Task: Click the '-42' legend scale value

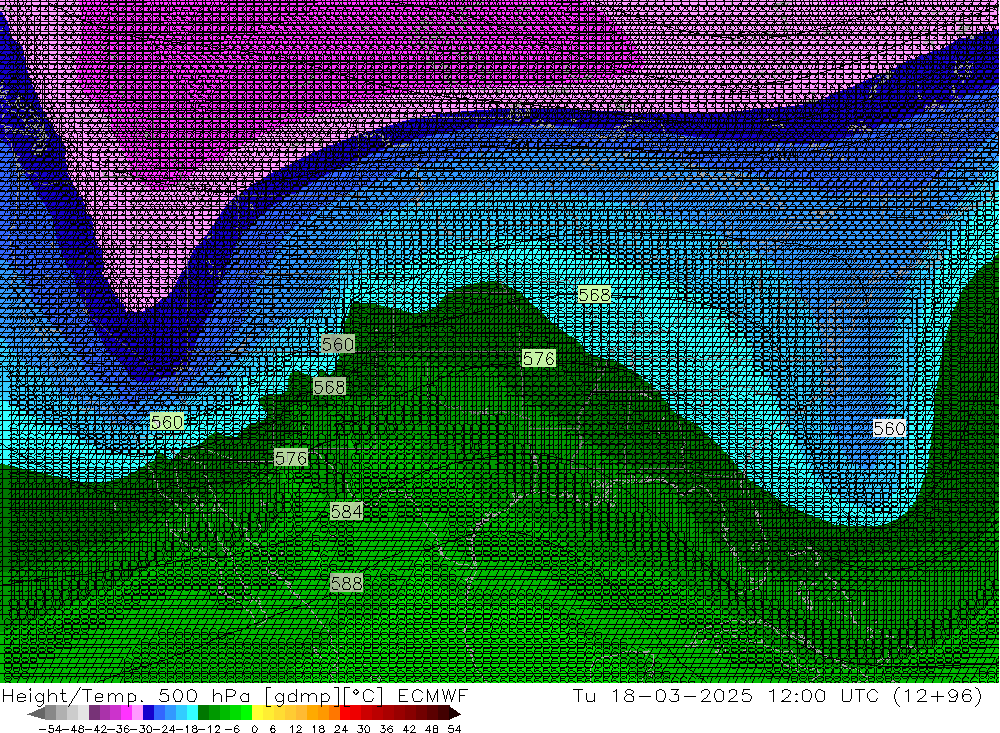Action: tap(96, 729)
